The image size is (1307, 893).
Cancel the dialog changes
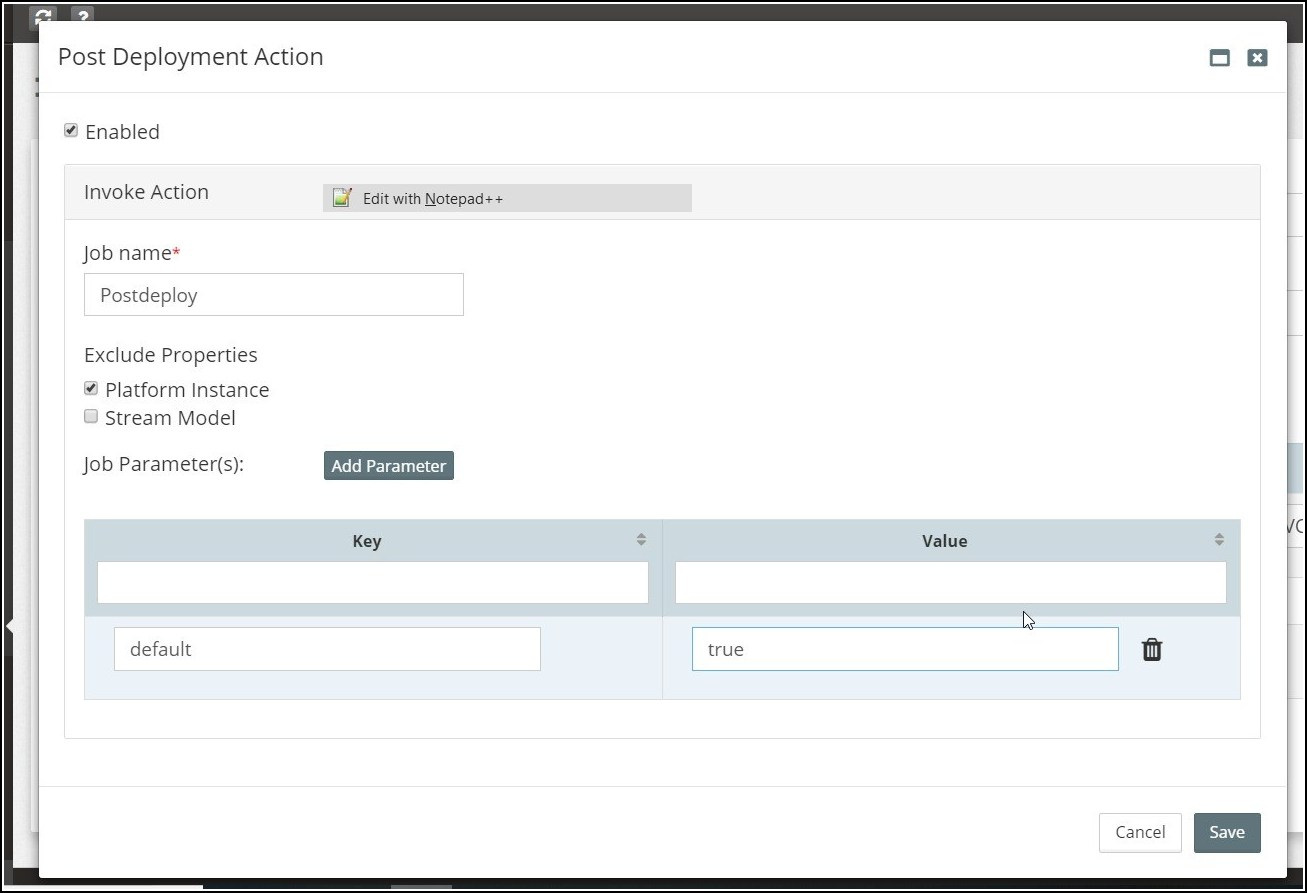coord(1139,832)
